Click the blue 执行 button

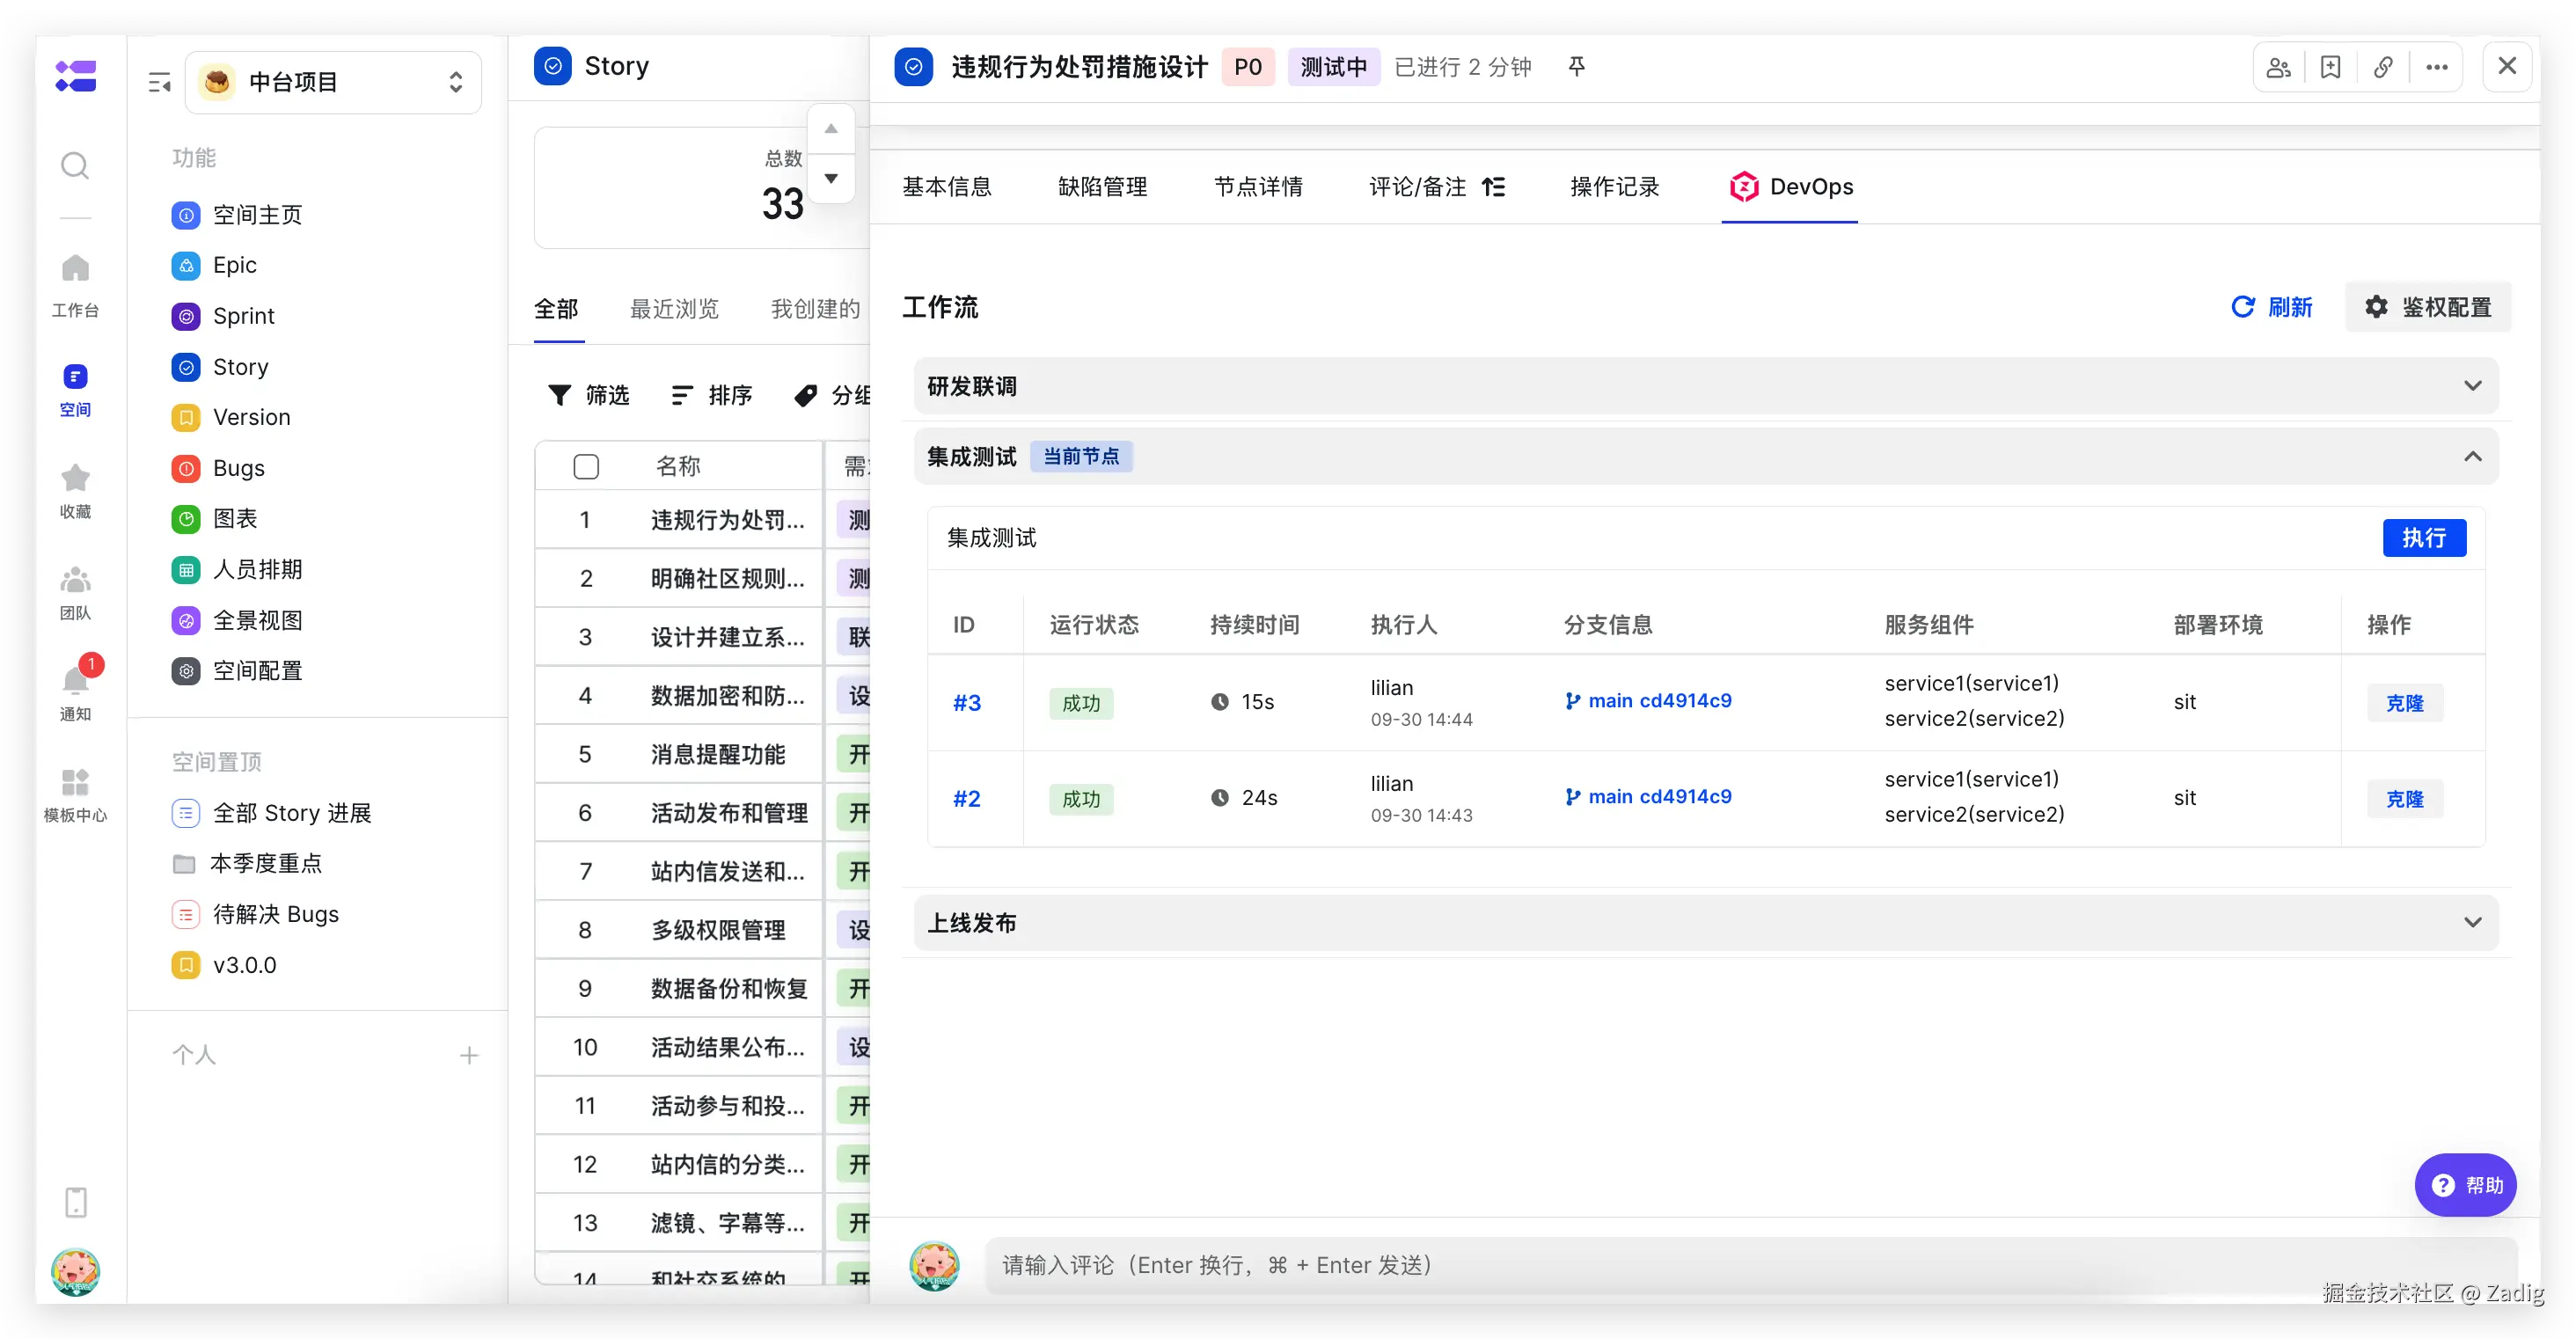click(x=2424, y=538)
